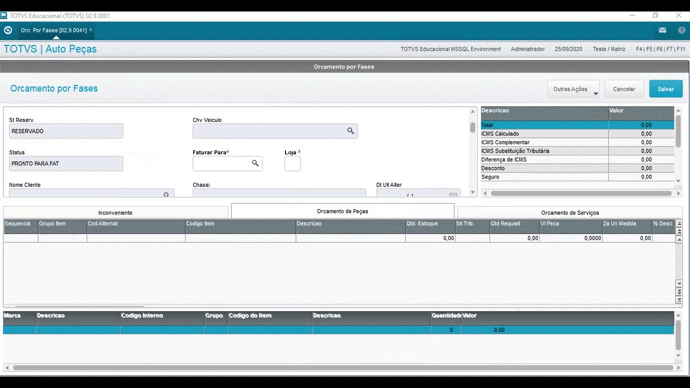
Task: Click the Sequencia column header
Action: pyautogui.click(x=21, y=226)
